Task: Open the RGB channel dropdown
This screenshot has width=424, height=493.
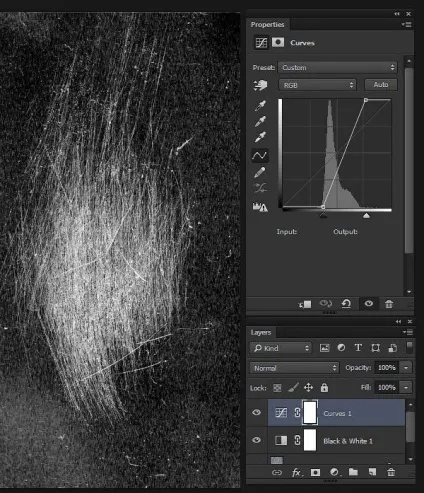Action: (x=317, y=85)
